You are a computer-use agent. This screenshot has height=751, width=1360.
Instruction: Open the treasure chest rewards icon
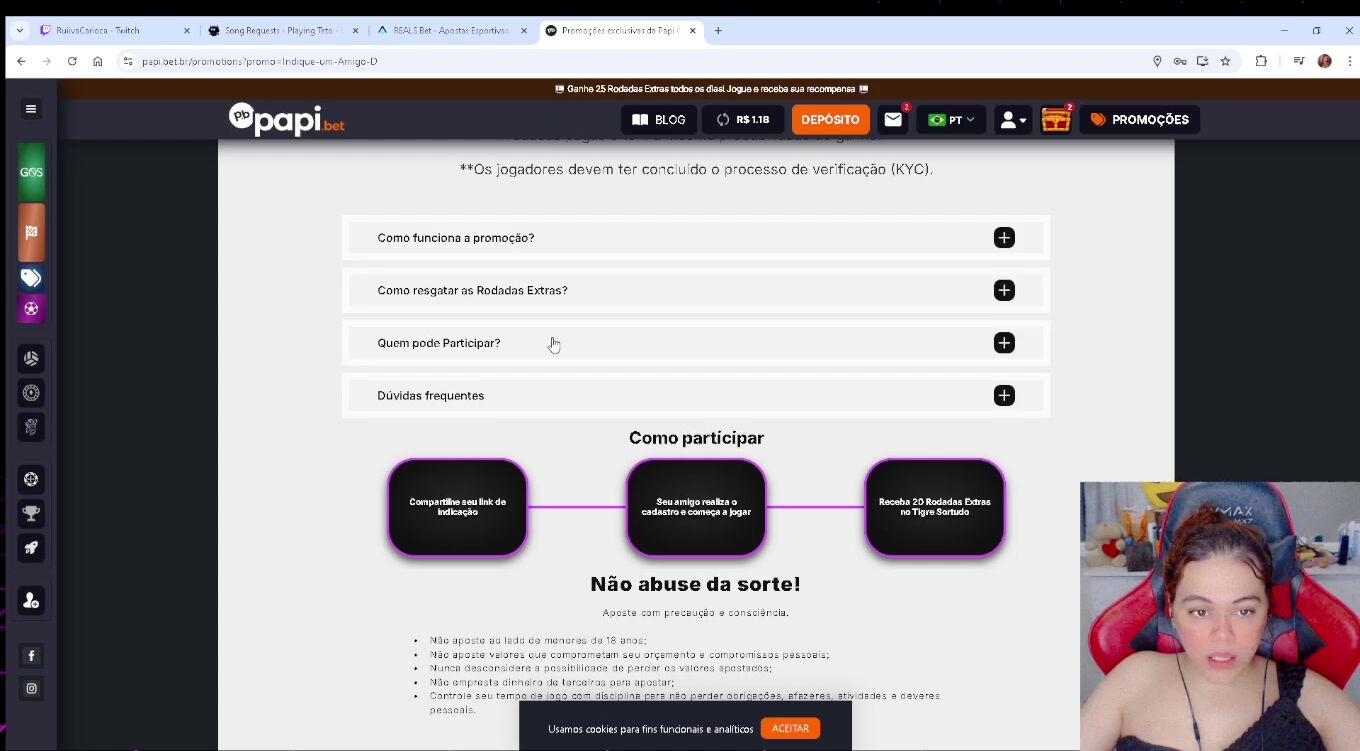point(1056,120)
